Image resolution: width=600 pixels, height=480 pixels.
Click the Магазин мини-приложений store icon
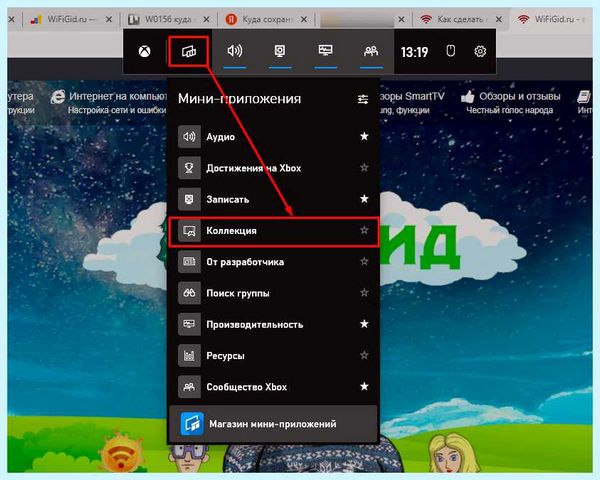(x=192, y=424)
